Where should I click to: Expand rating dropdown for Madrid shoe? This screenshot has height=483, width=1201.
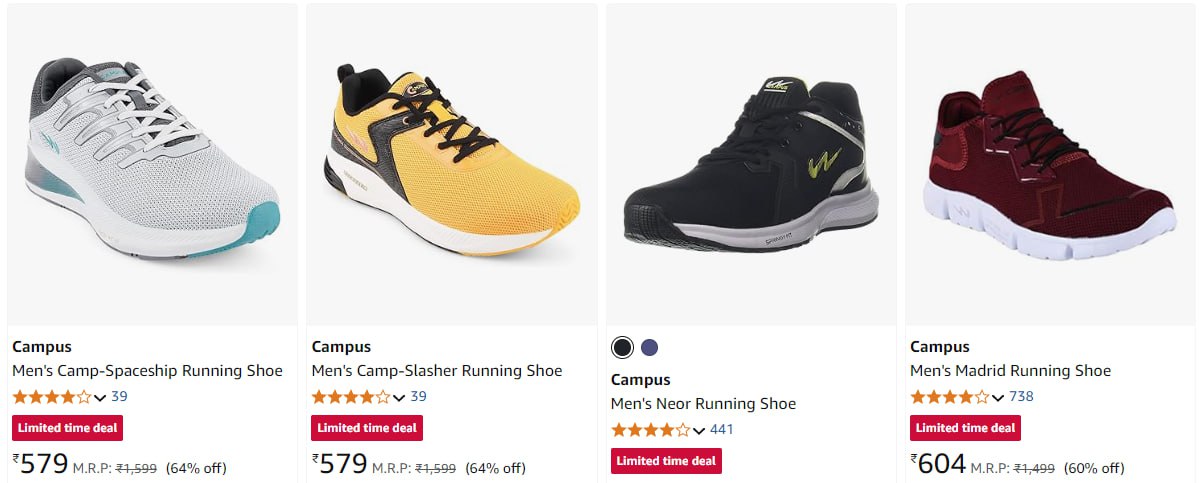coord(997,397)
